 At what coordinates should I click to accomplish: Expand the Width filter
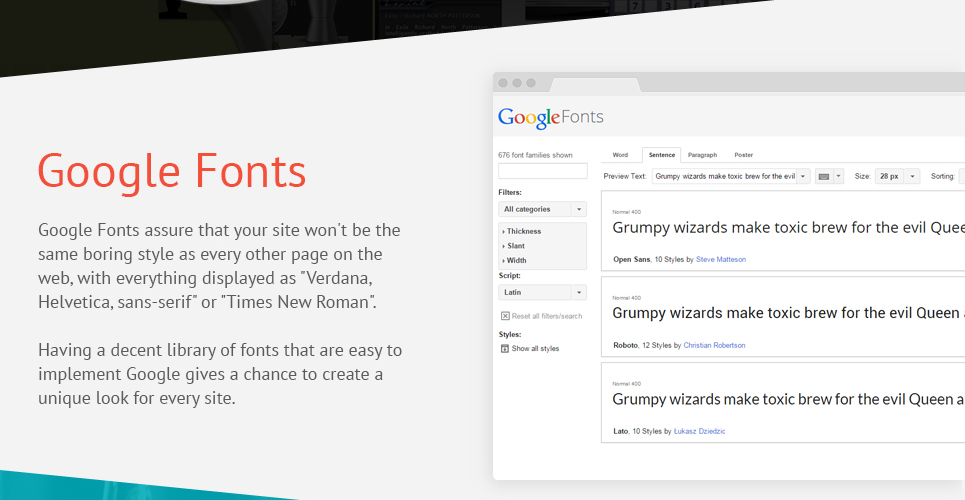[515, 260]
